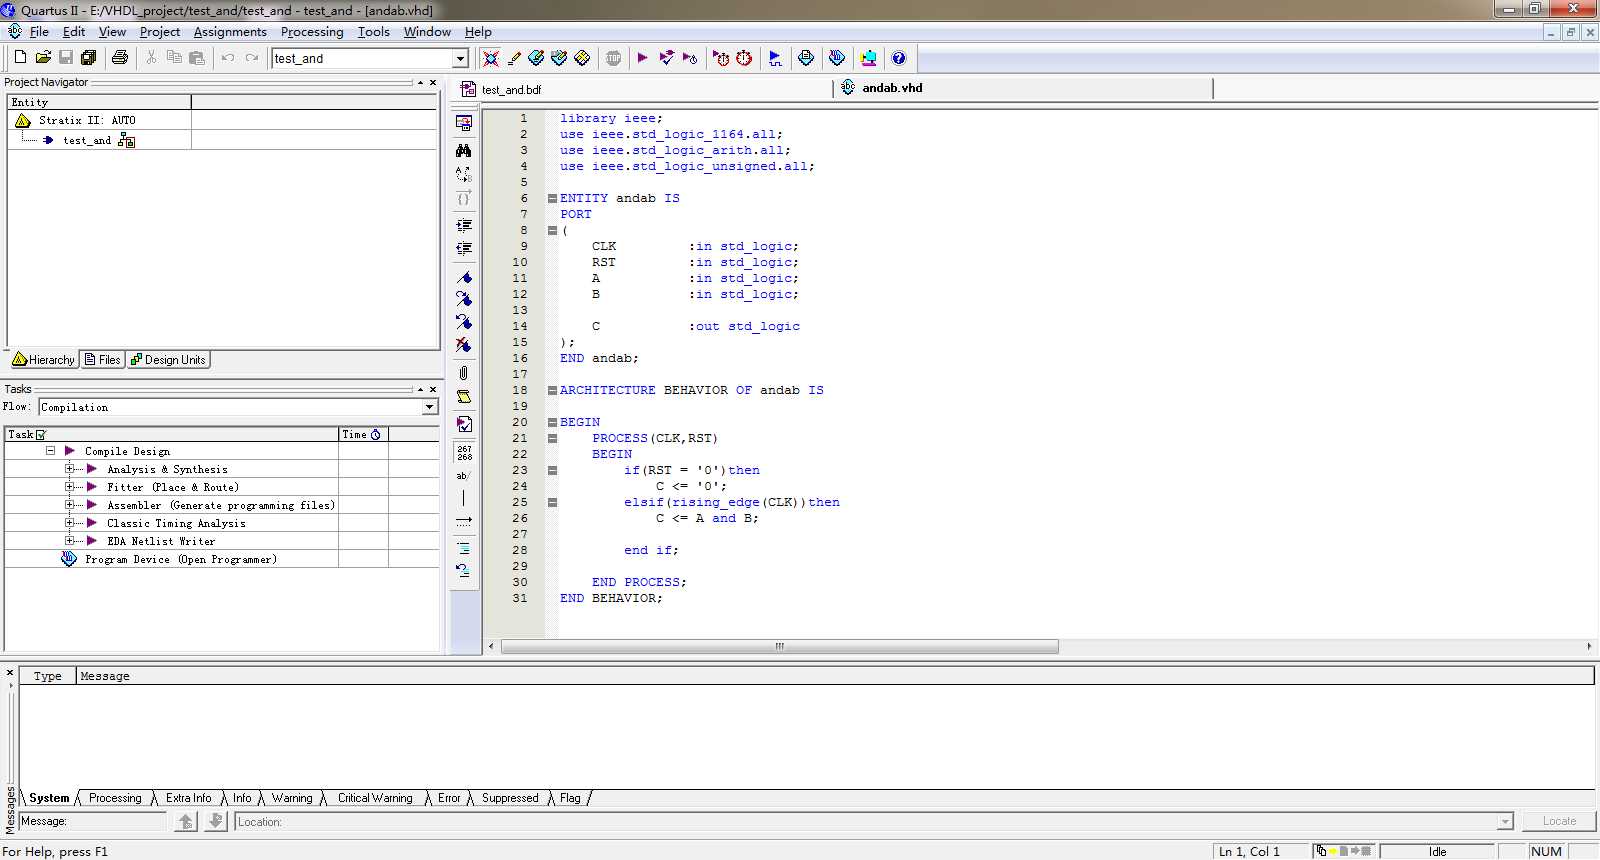Open the Flow Compilation dropdown
Screen dimensions: 1600x860
(429, 407)
